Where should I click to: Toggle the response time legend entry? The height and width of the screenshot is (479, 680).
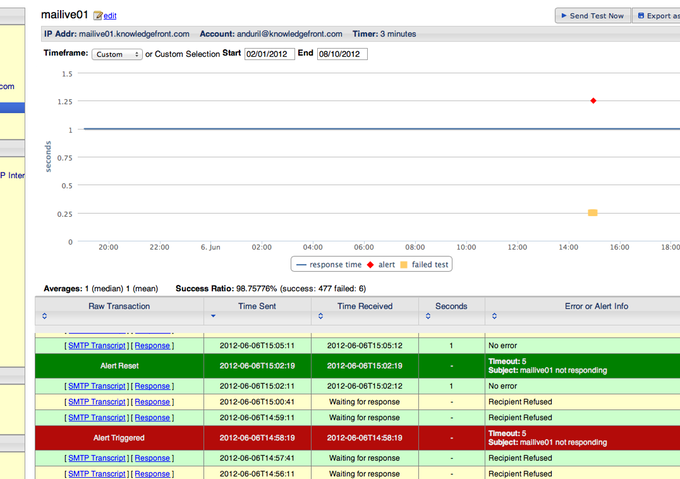click(x=329, y=264)
